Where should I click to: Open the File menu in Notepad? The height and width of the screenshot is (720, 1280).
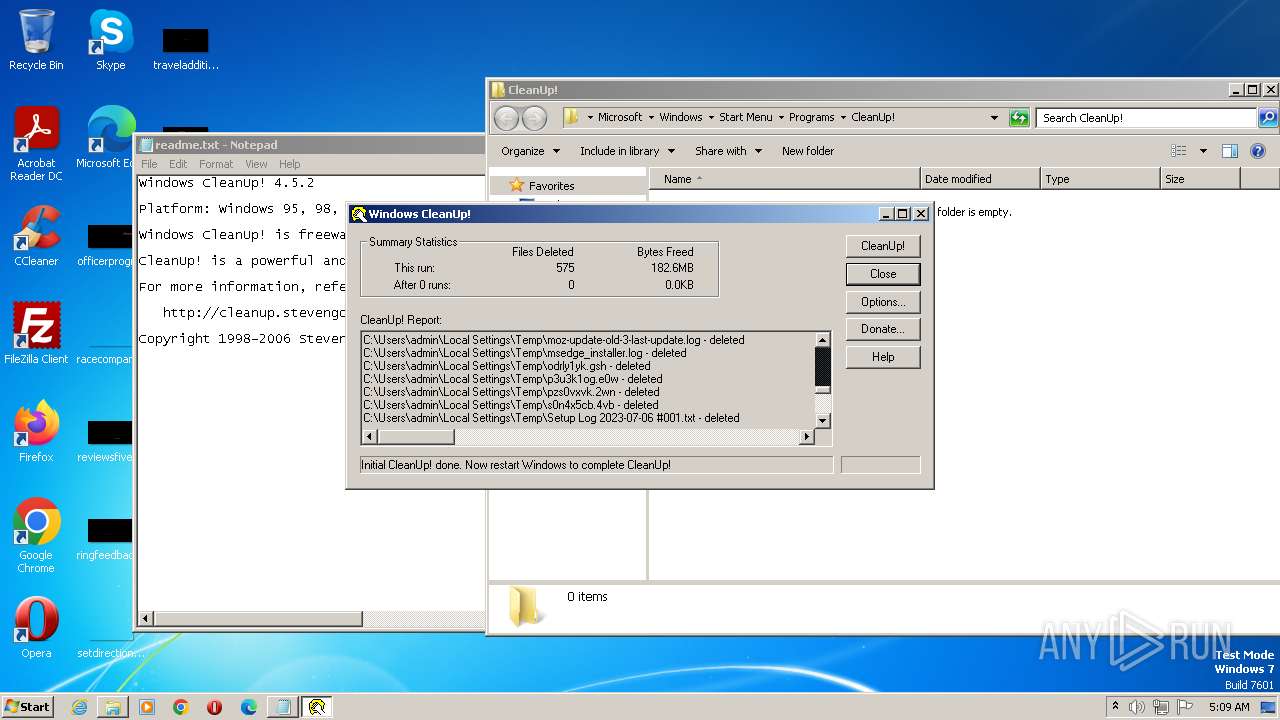point(149,164)
